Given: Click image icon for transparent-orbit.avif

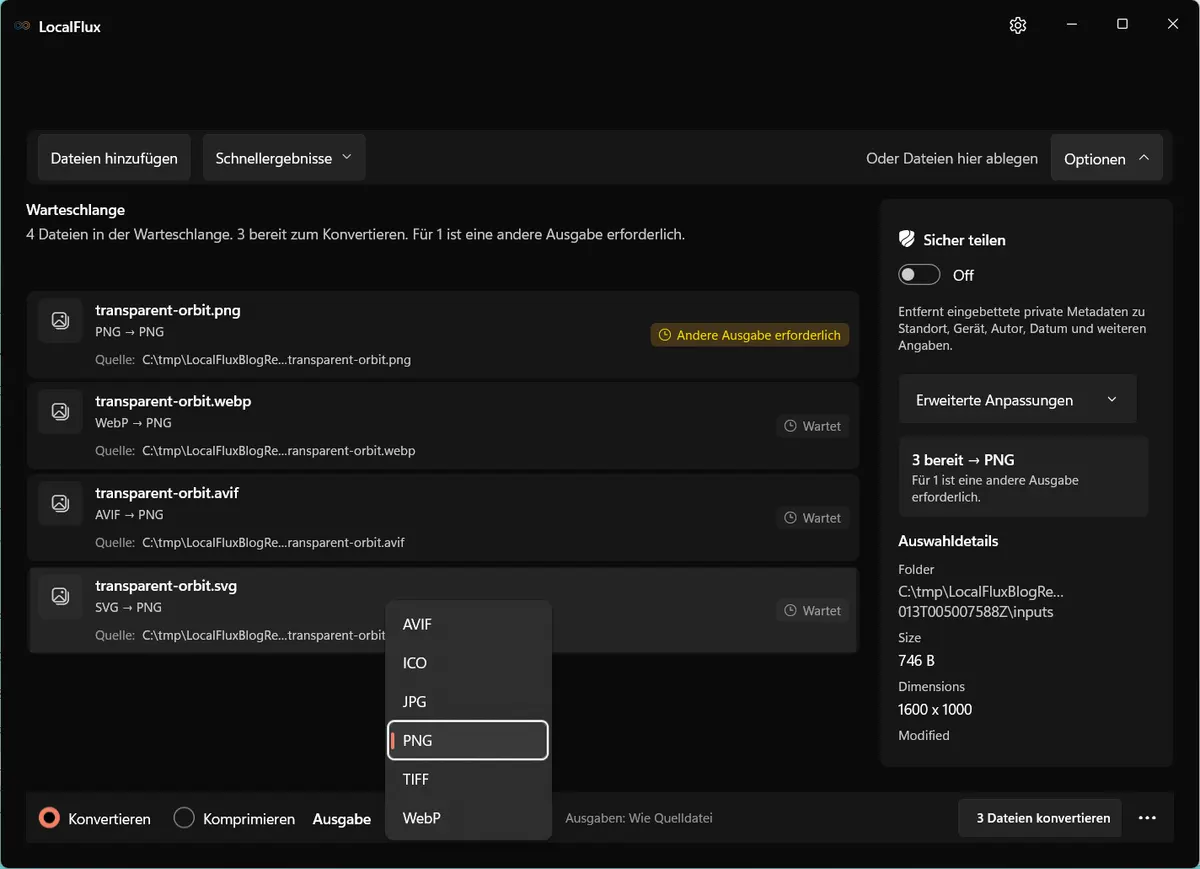Looking at the screenshot, I should coord(60,503).
